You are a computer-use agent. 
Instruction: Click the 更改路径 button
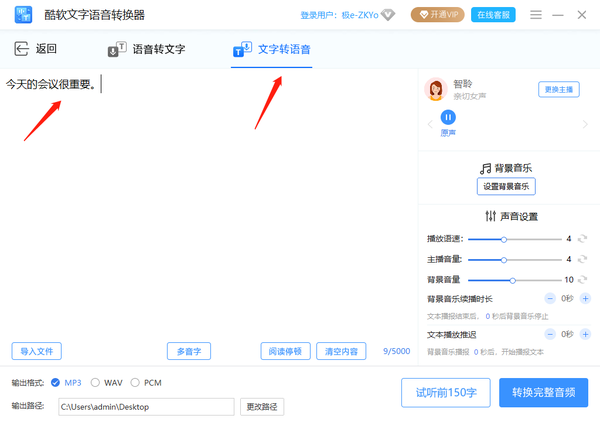click(x=262, y=407)
